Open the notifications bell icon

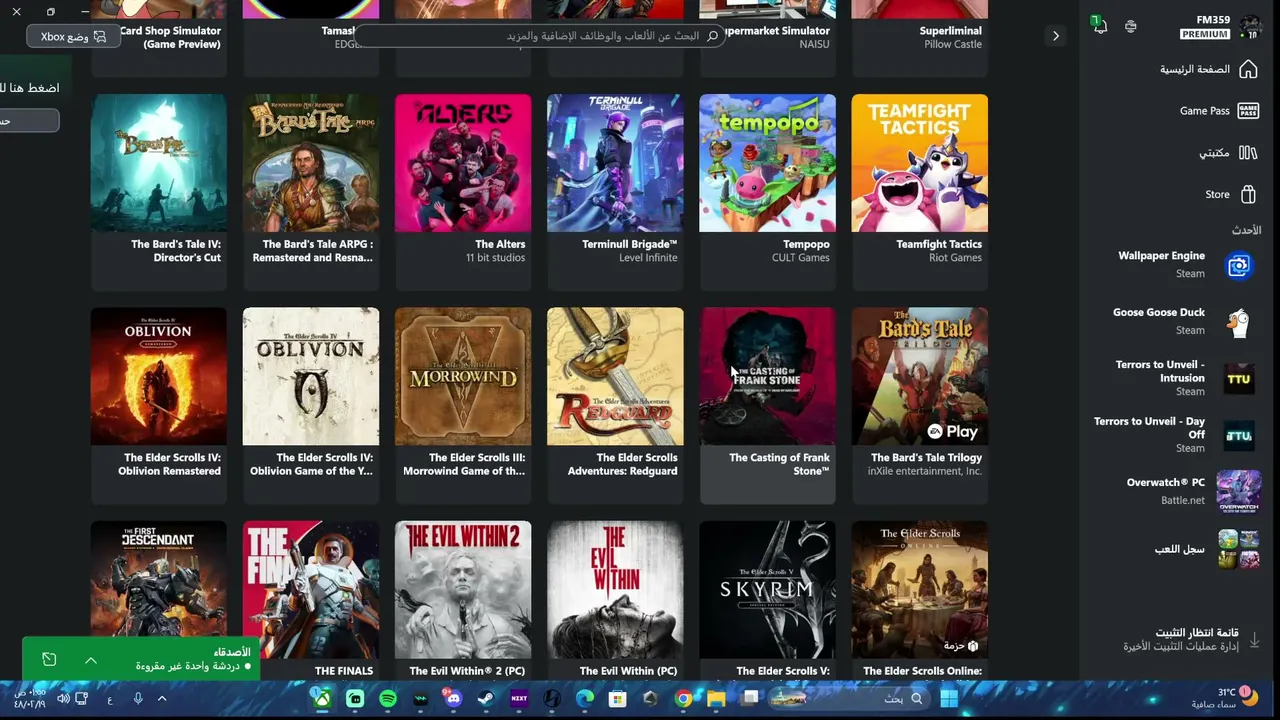1100,26
